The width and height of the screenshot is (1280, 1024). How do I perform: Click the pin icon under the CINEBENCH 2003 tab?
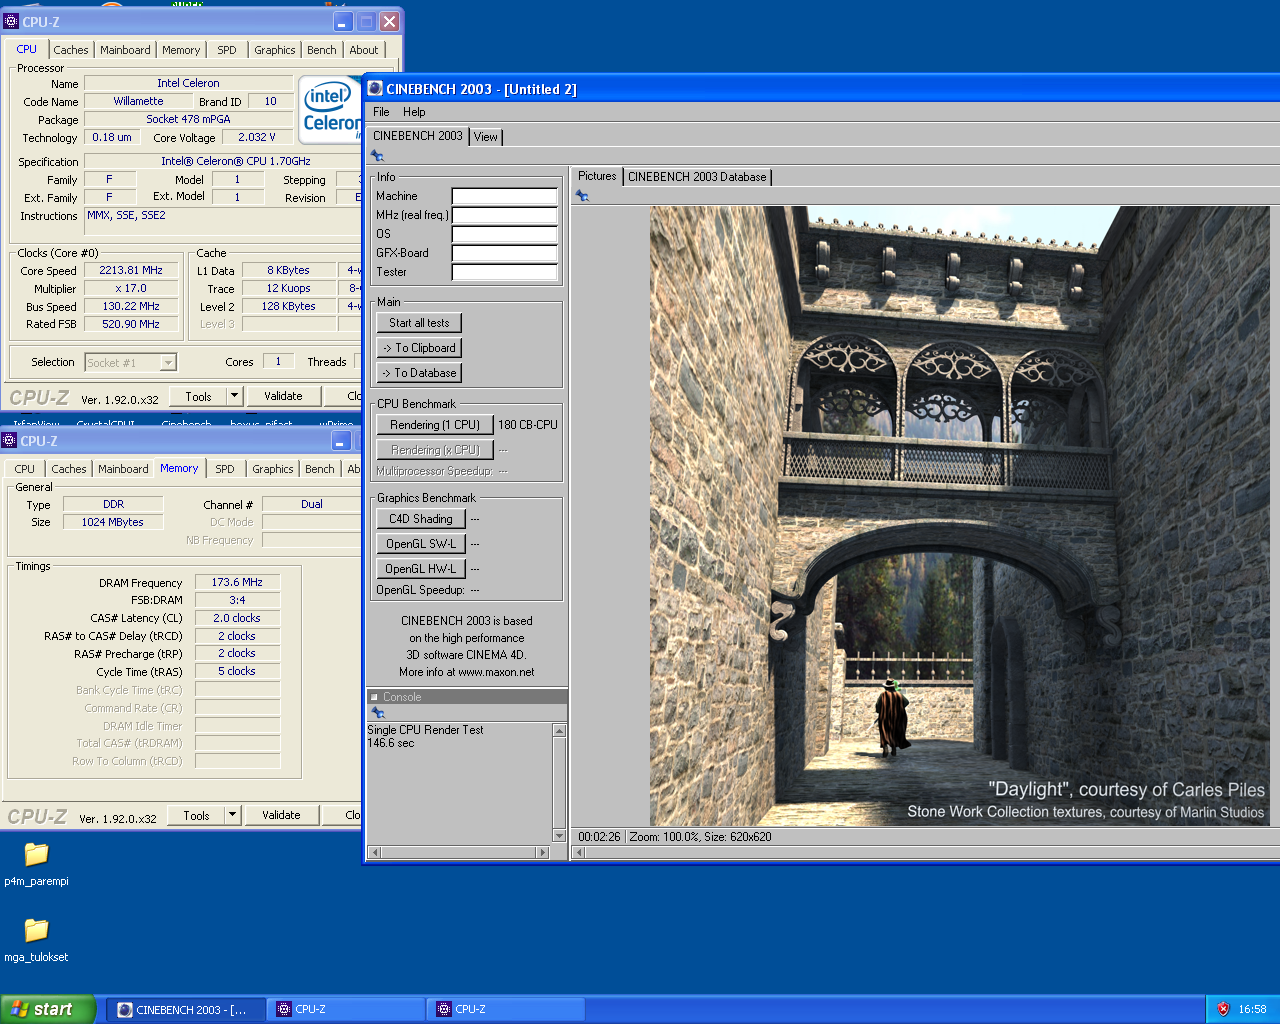(377, 156)
